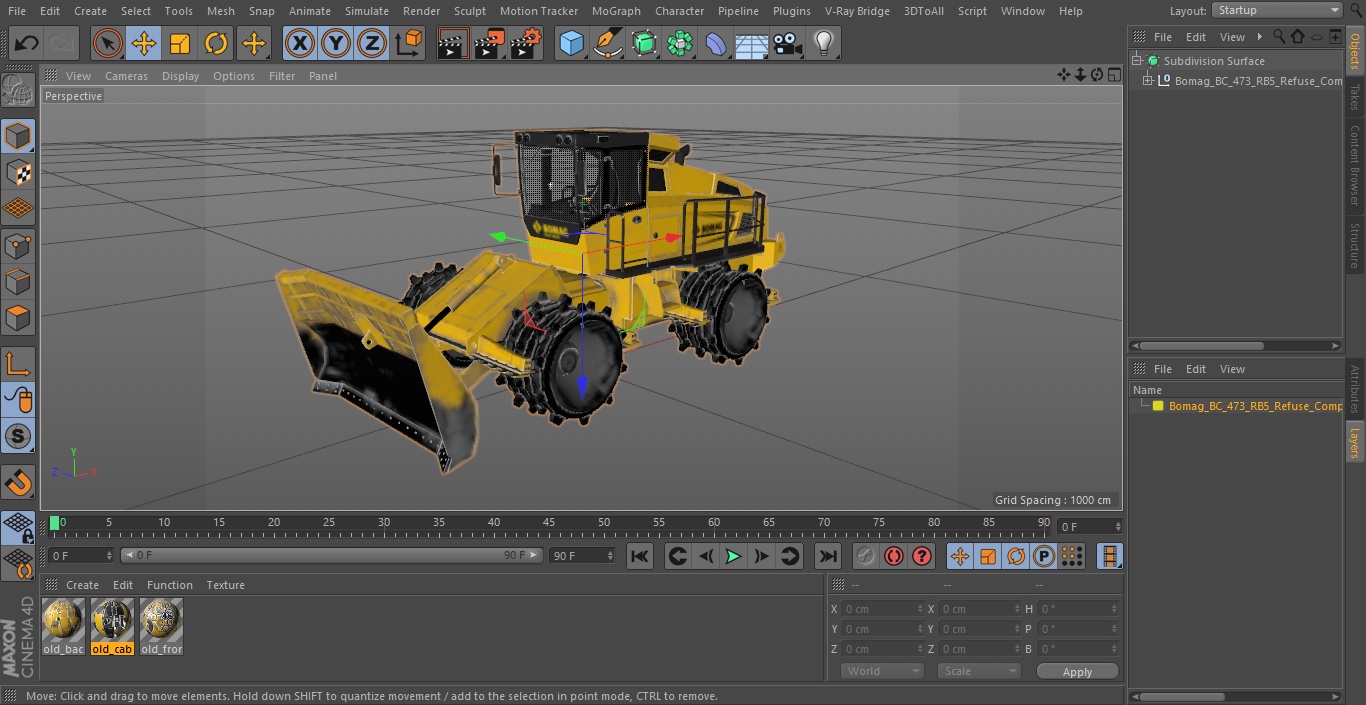
Task: Add a light object
Action: pos(824,43)
